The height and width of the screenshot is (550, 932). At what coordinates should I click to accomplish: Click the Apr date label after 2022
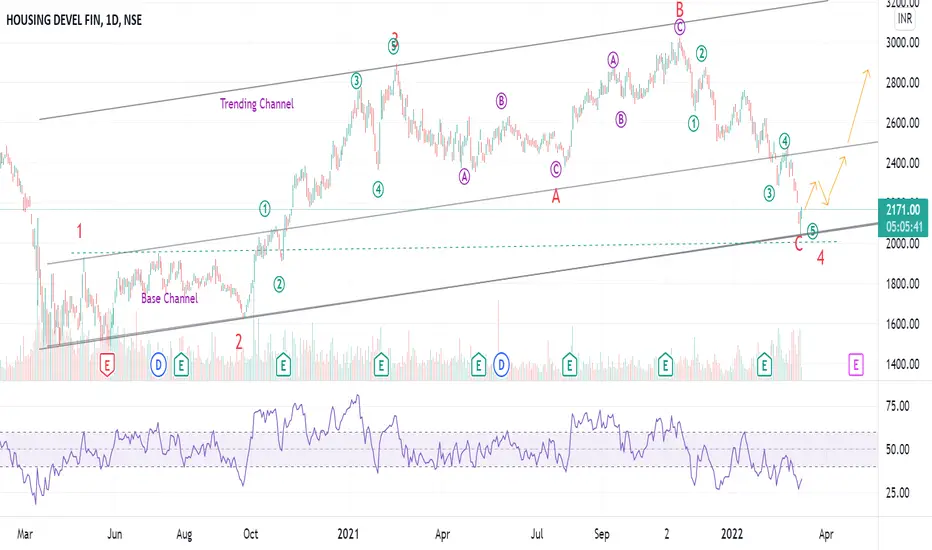click(x=826, y=535)
